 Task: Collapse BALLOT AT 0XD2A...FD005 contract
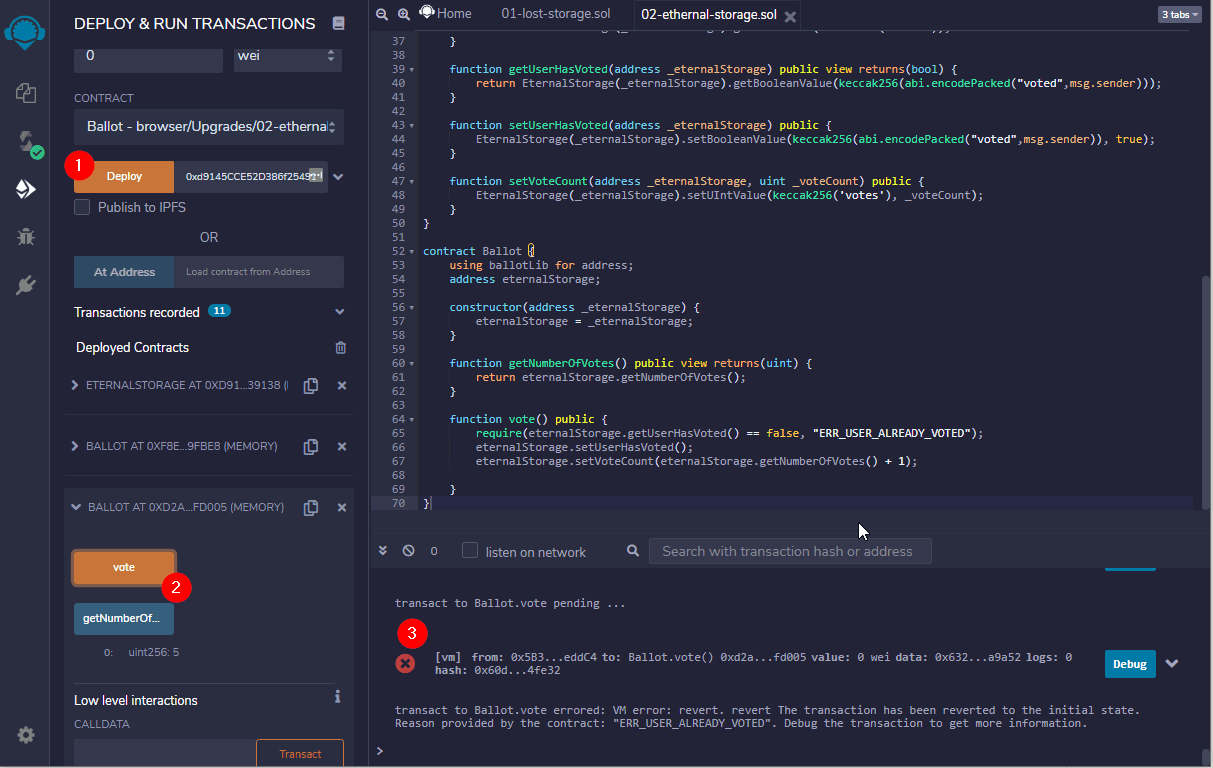[76, 507]
